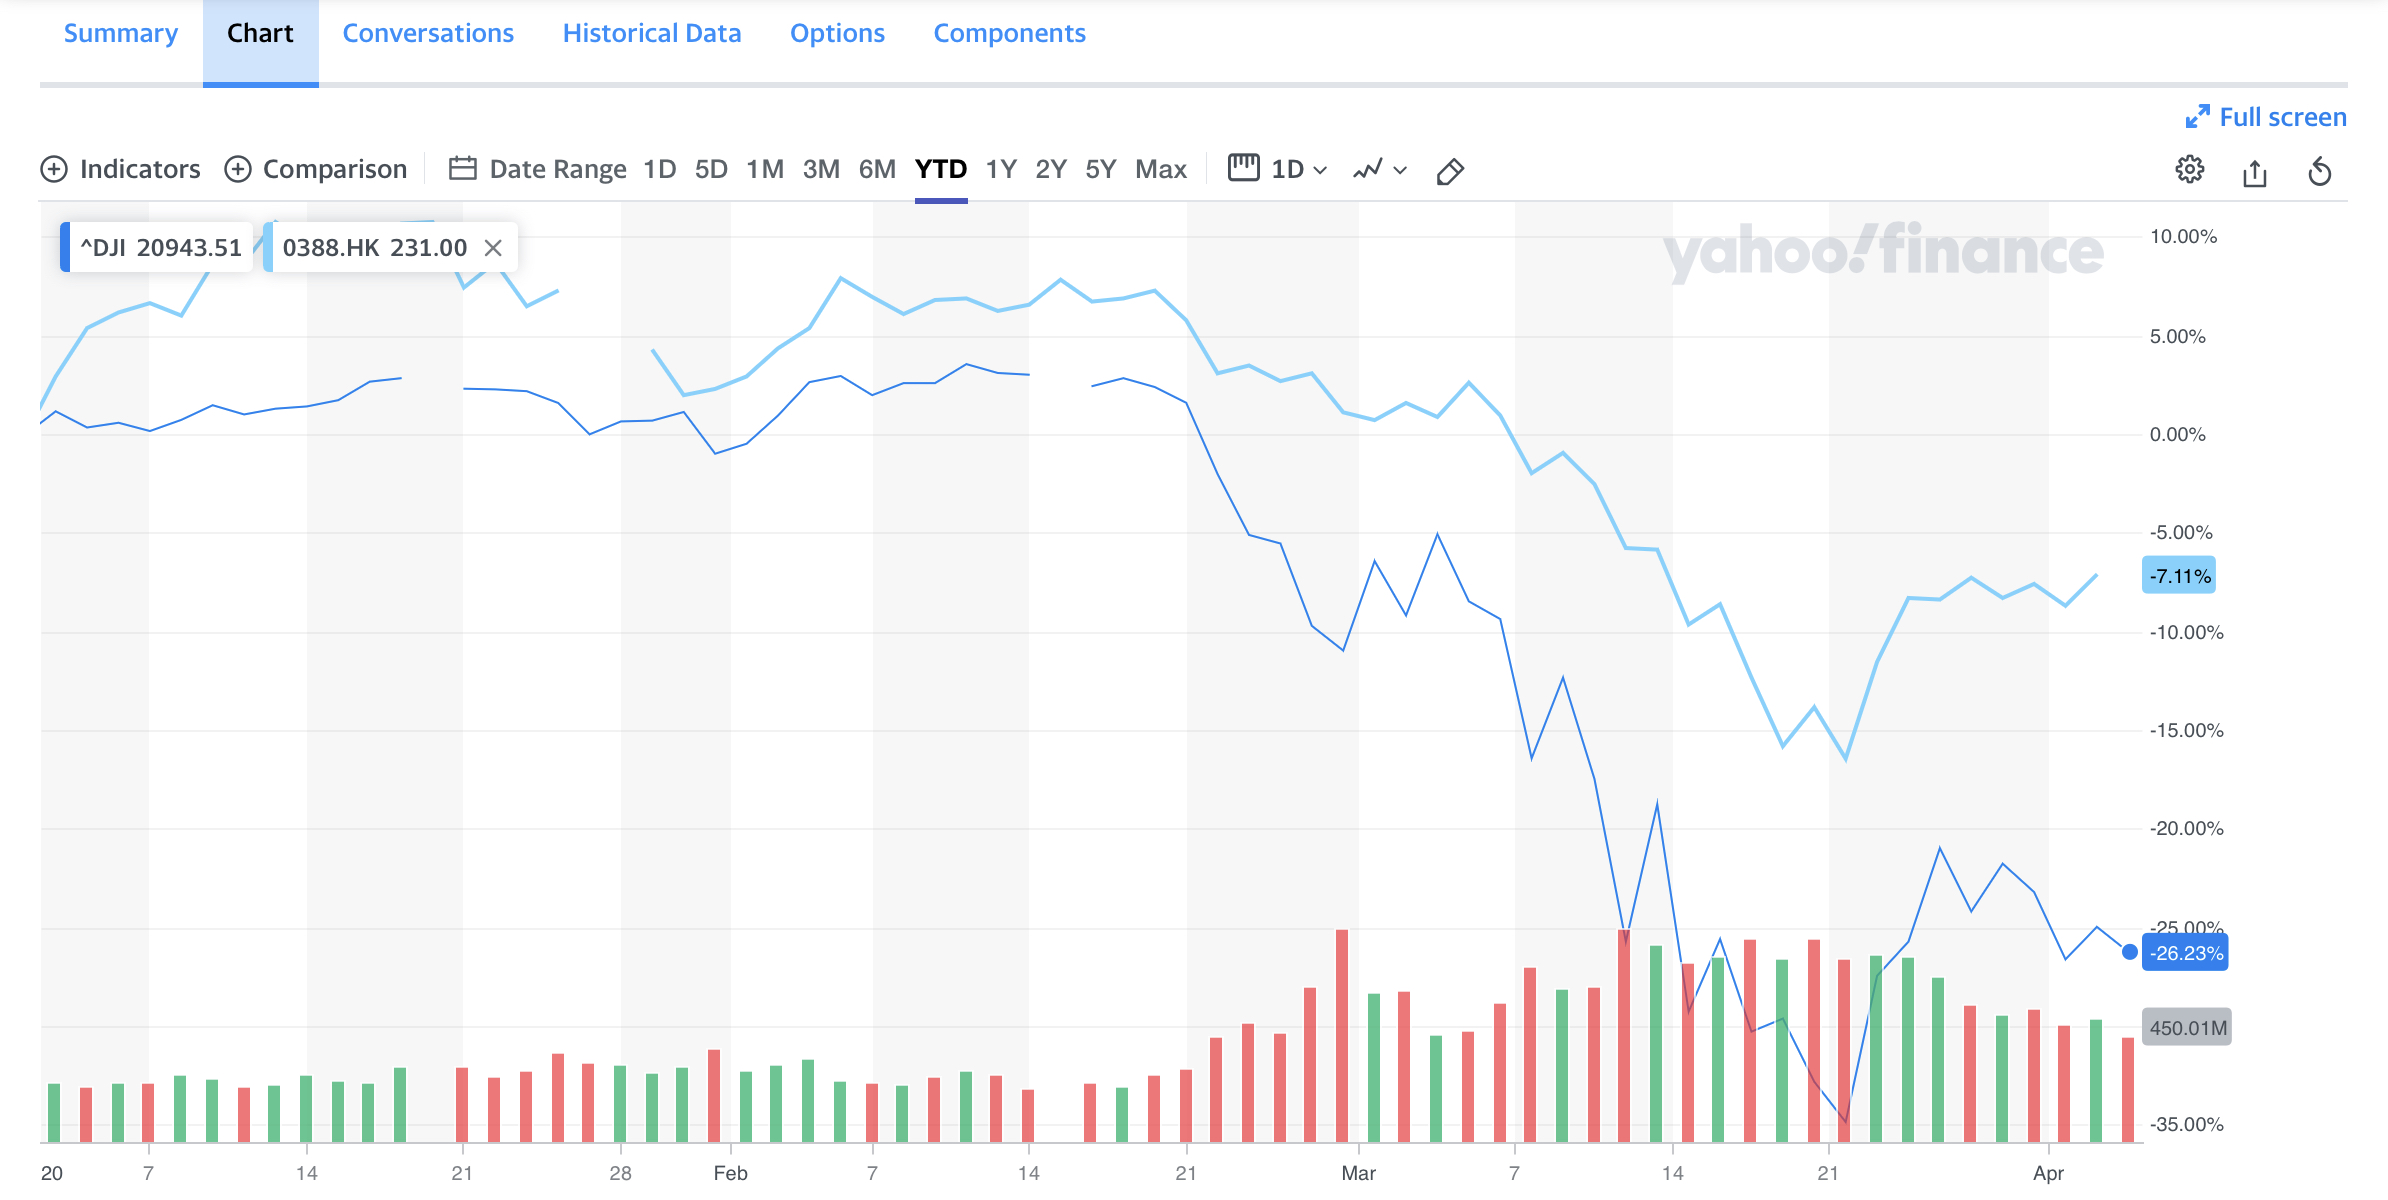
Task: Remove the 0388.HK comparison
Action: tap(493, 248)
